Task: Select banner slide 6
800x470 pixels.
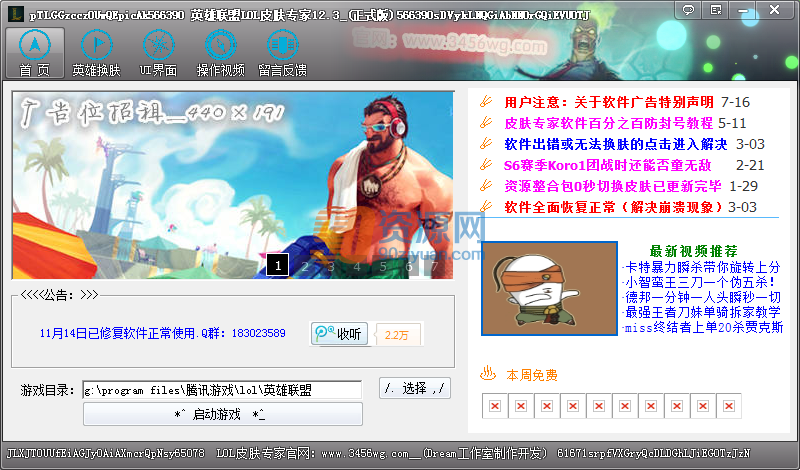Action: pos(409,266)
